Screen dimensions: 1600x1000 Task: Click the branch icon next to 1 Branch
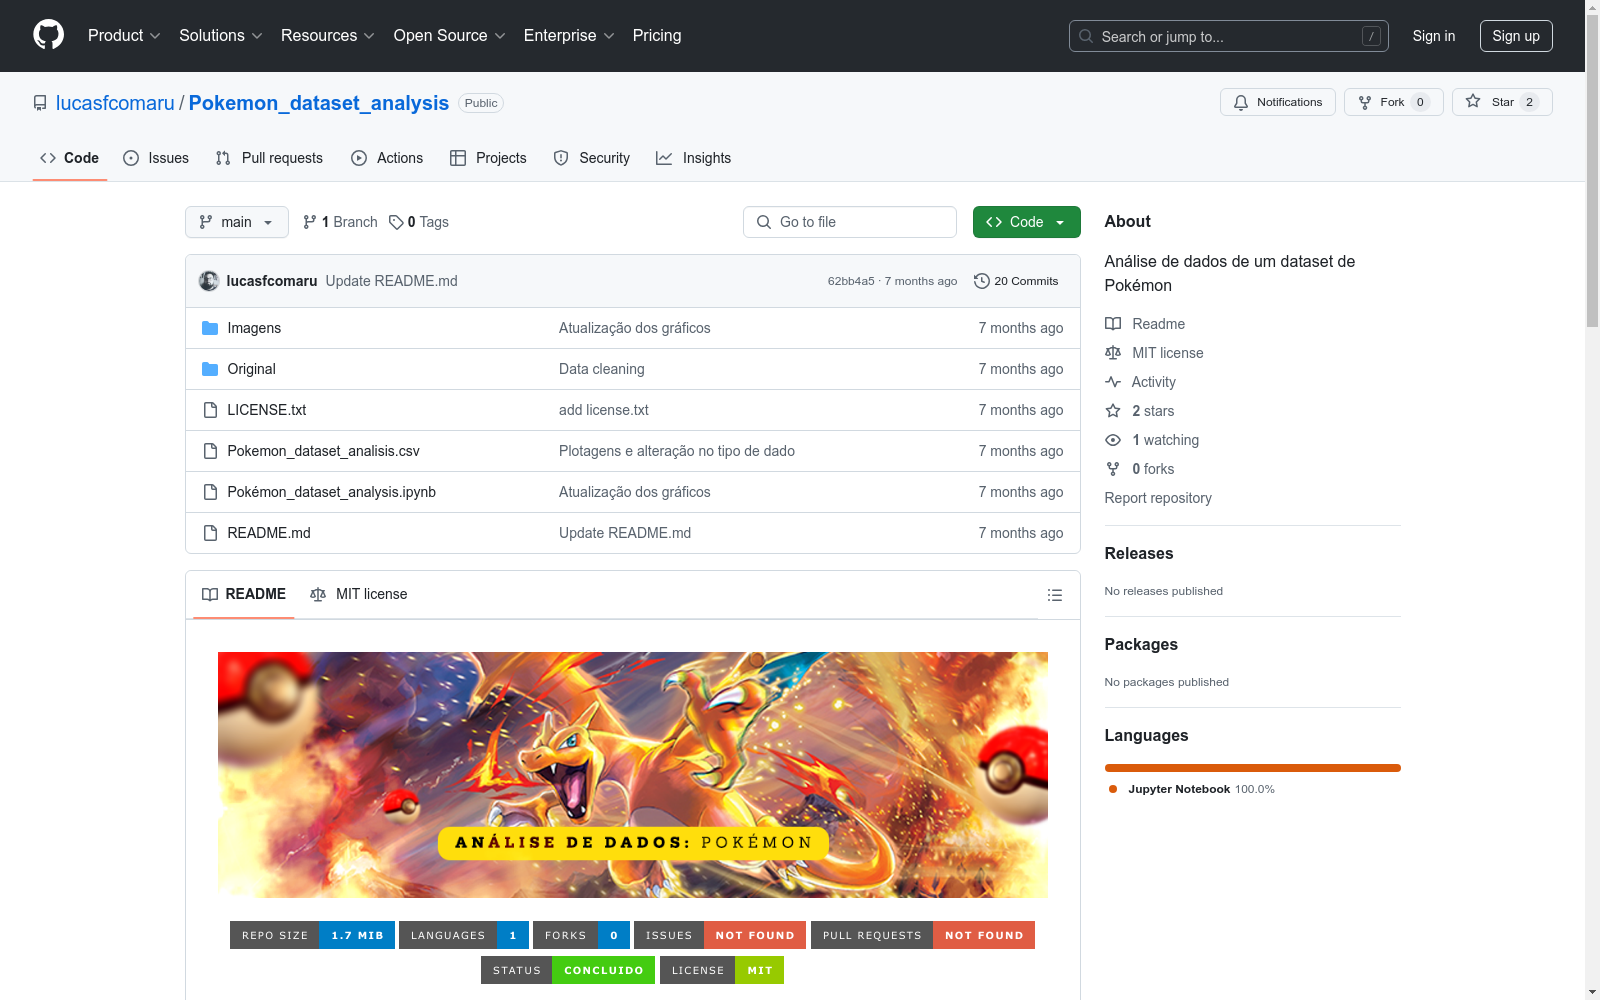tap(310, 222)
